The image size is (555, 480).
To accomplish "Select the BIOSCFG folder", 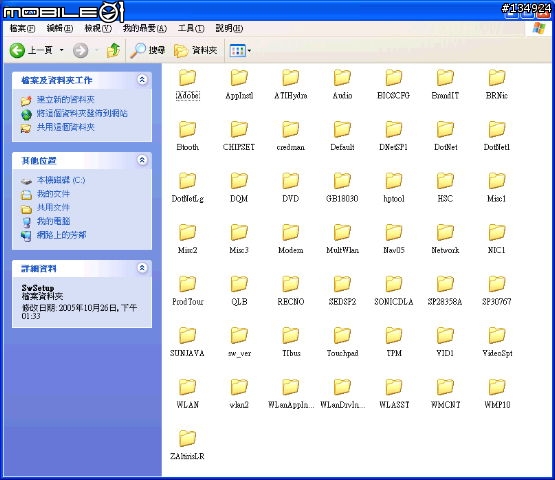I will pos(394,85).
